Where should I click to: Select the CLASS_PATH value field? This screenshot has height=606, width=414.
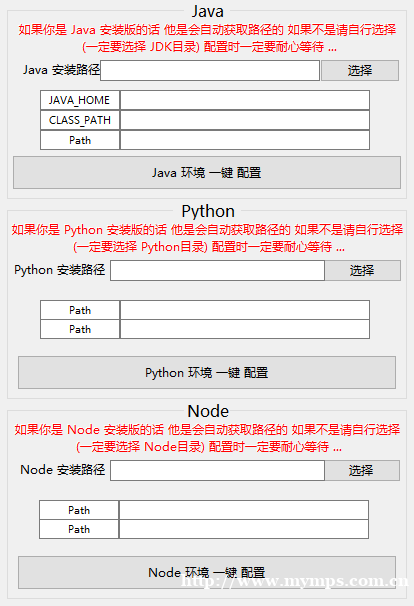[245, 120]
